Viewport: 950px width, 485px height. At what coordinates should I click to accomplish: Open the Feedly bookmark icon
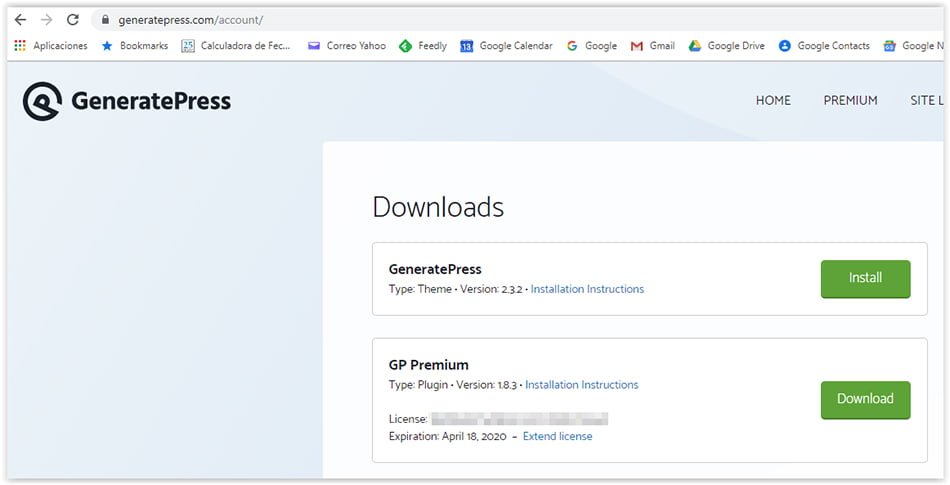(405, 45)
